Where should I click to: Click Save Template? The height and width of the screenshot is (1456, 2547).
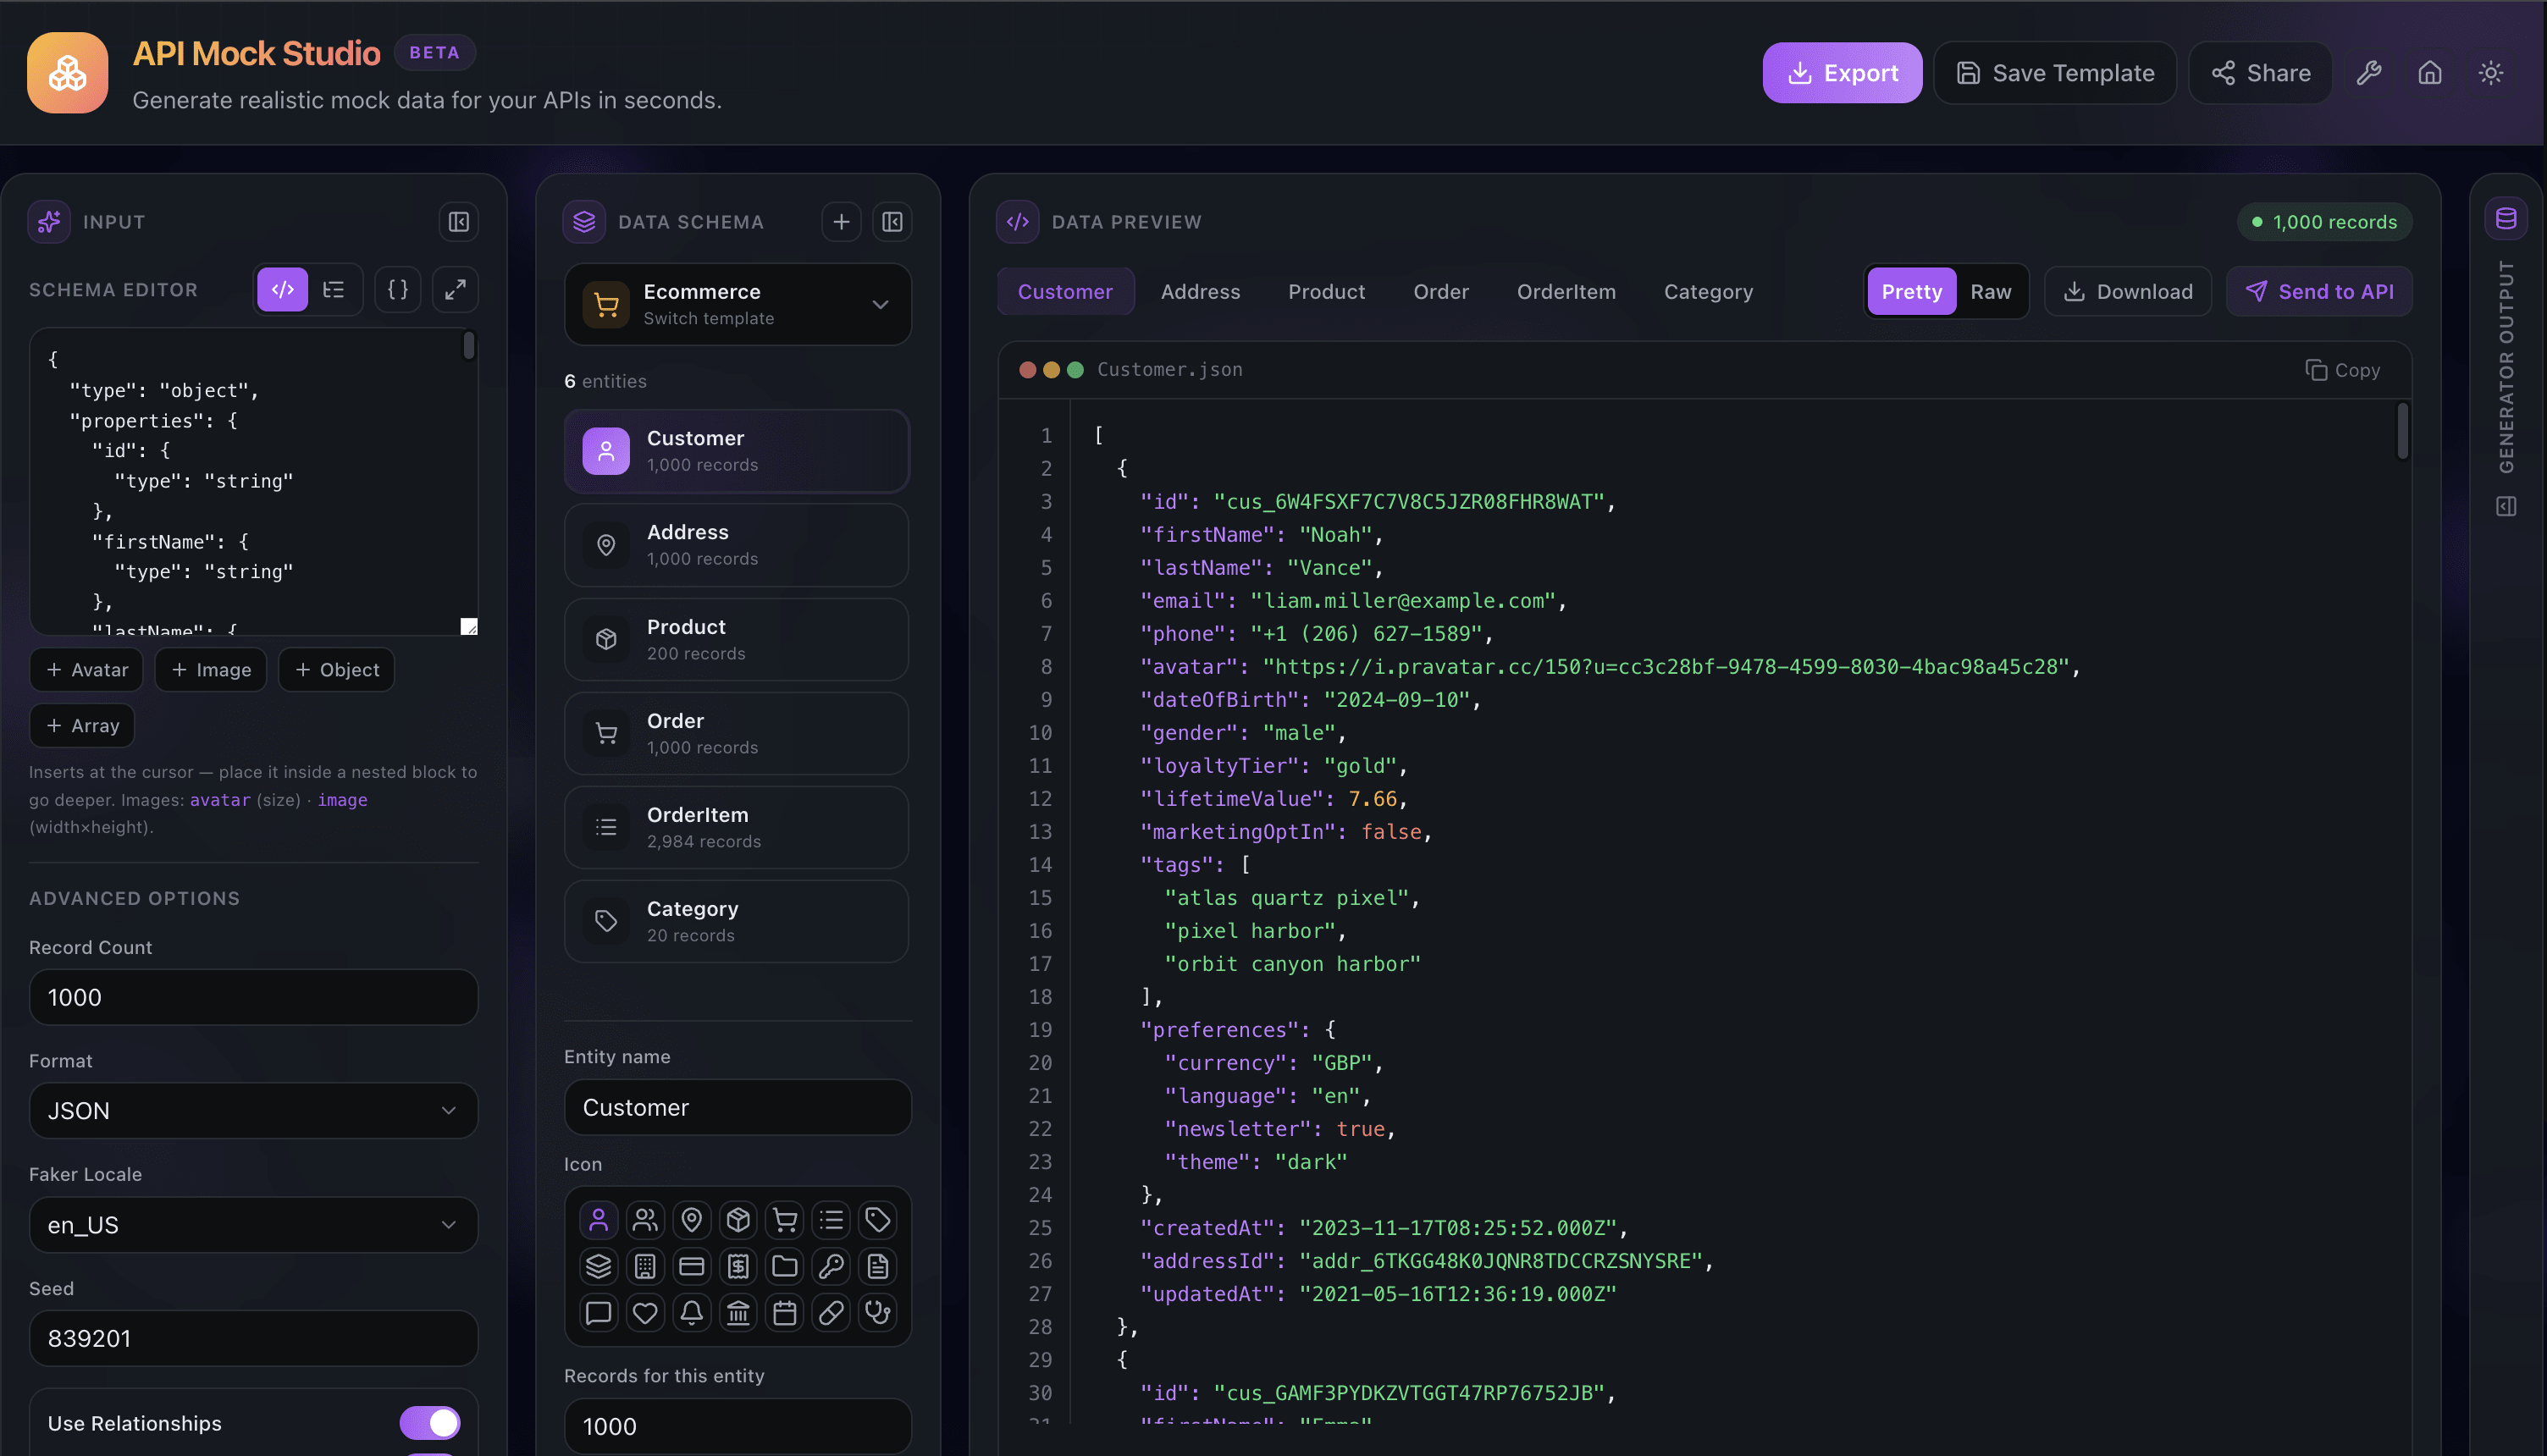coord(2055,73)
